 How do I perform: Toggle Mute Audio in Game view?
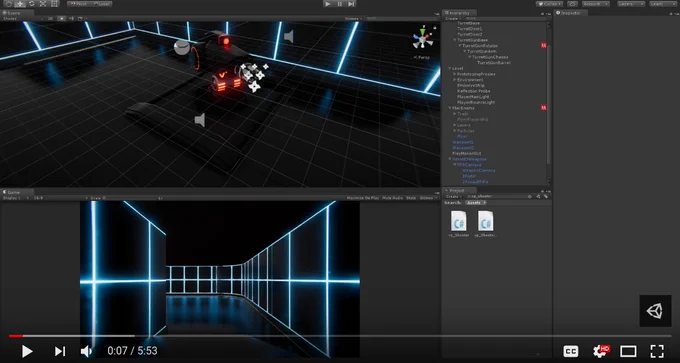392,198
